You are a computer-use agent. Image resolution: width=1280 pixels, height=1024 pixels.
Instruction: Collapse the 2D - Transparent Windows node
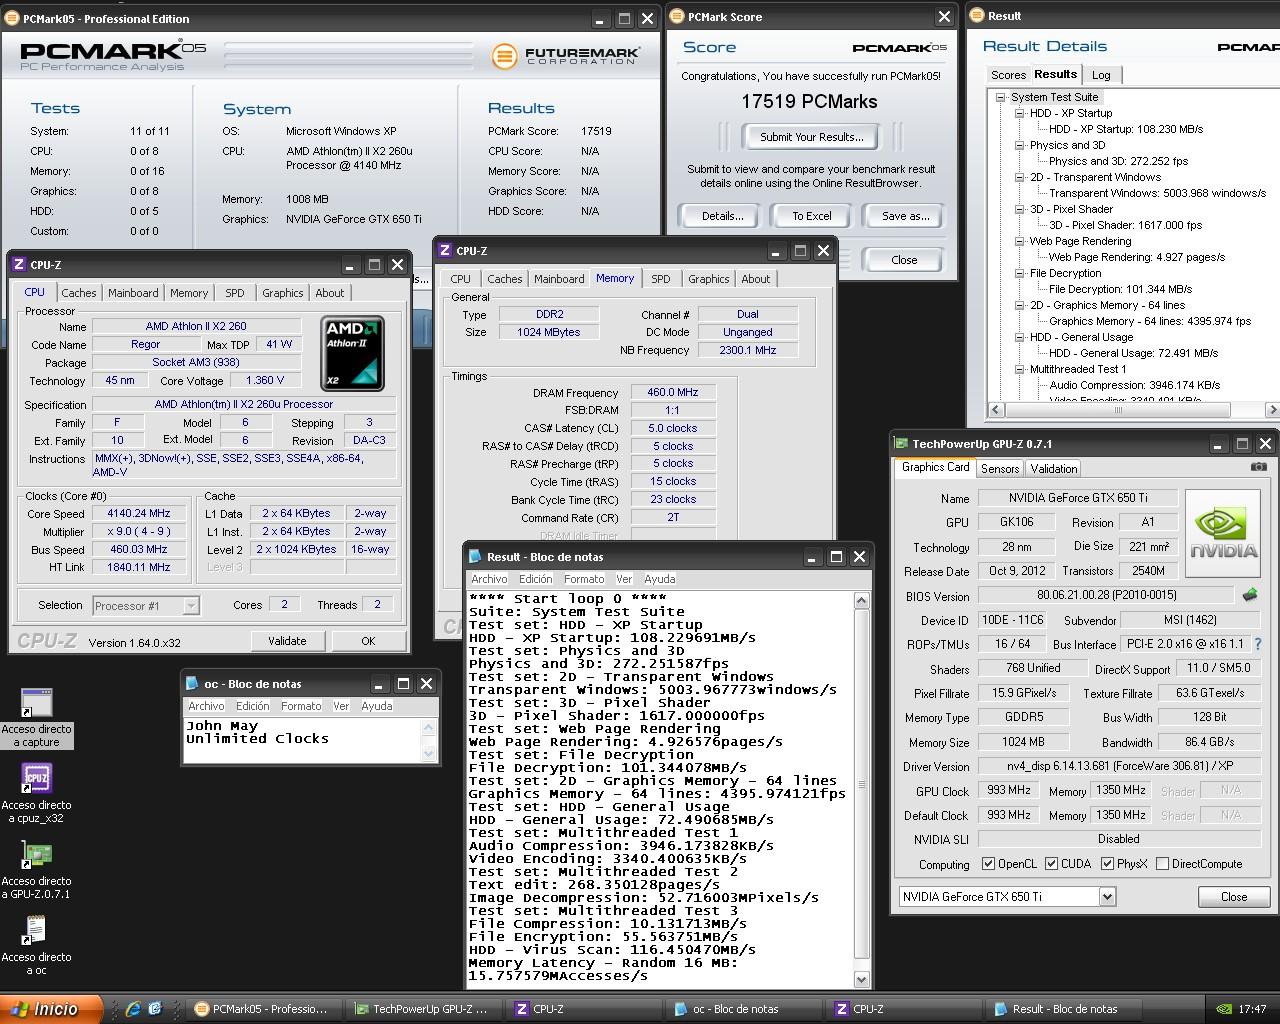click(x=1019, y=177)
